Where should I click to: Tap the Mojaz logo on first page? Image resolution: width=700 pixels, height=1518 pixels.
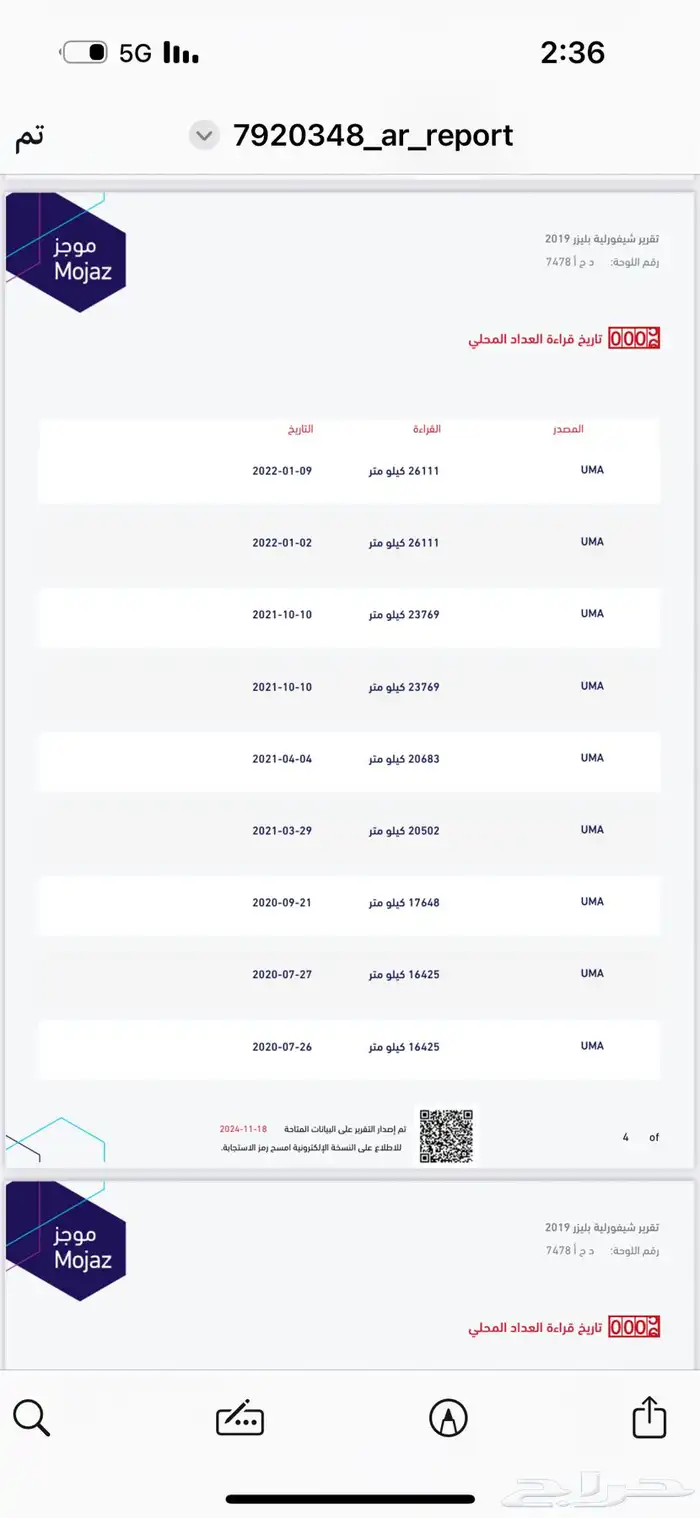pos(66,252)
